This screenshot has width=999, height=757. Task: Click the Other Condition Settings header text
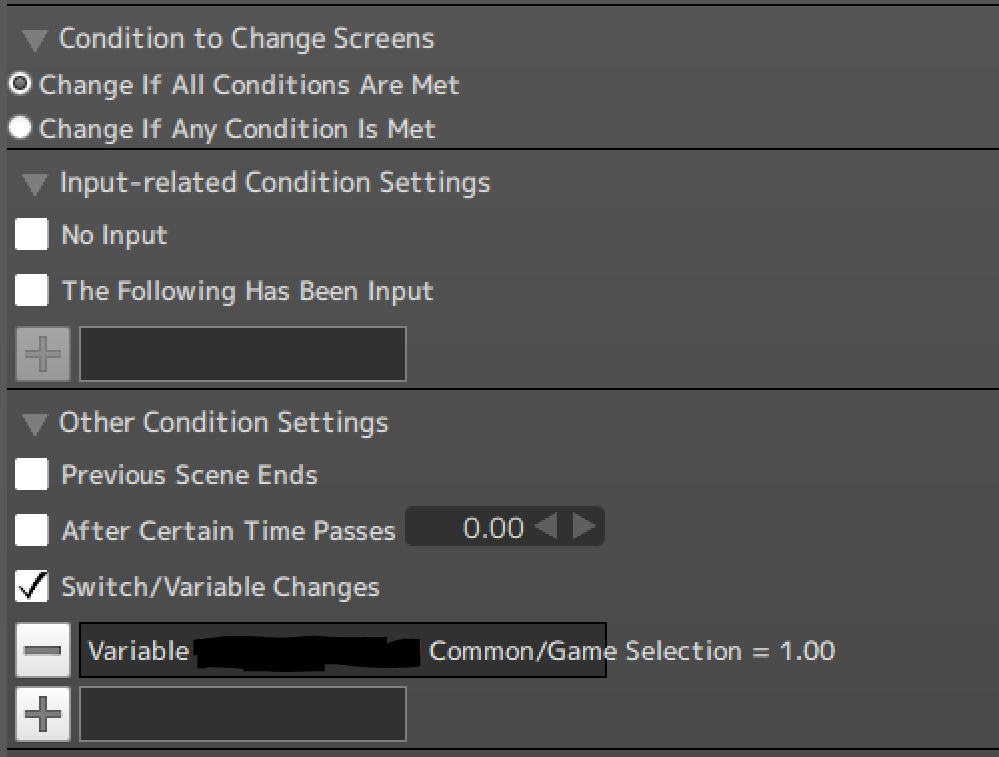click(223, 422)
